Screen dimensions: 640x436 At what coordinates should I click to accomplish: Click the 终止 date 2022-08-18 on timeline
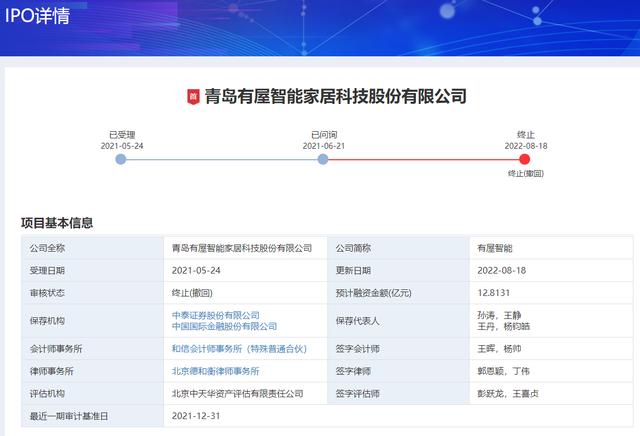(x=526, y=146)
